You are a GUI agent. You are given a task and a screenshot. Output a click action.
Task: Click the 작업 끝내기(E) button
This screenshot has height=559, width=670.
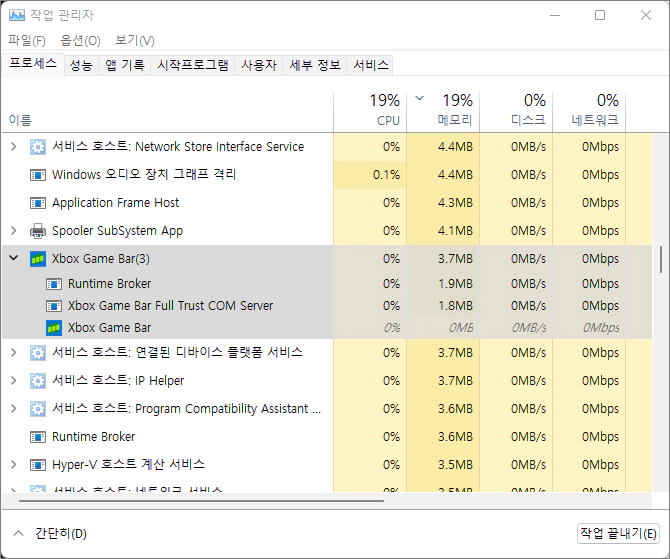(x=618, y=534)
